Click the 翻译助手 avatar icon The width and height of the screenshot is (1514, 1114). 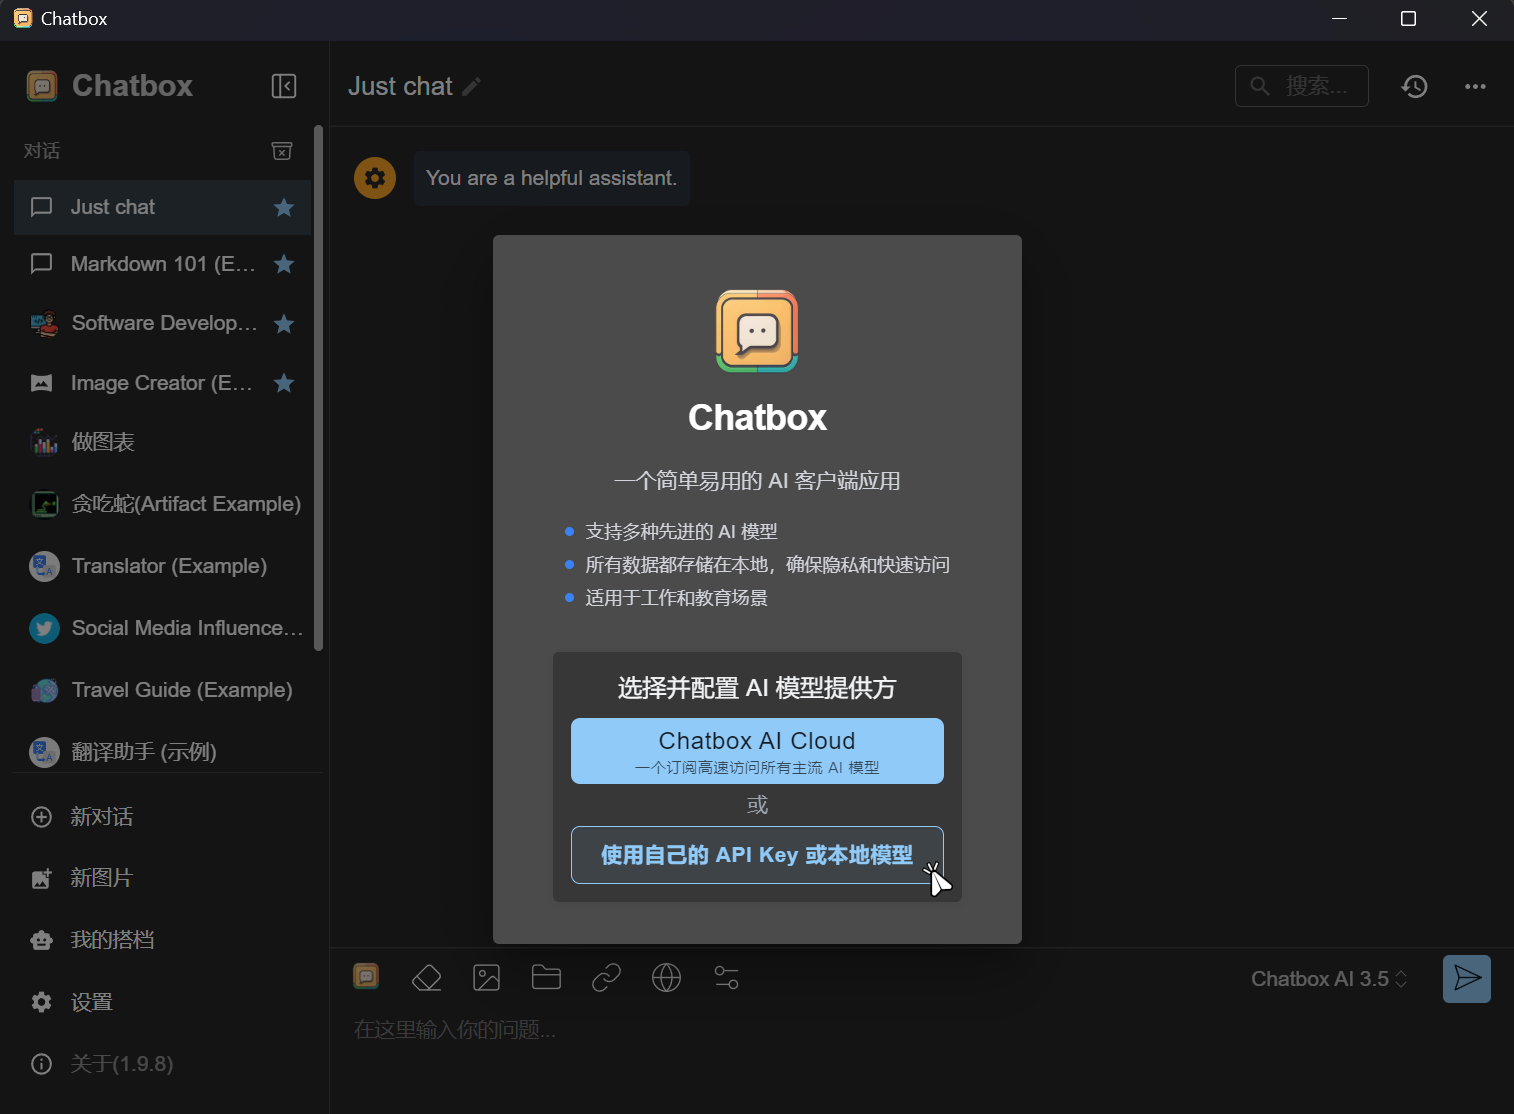pyautogui.click(x=44, y=752)
